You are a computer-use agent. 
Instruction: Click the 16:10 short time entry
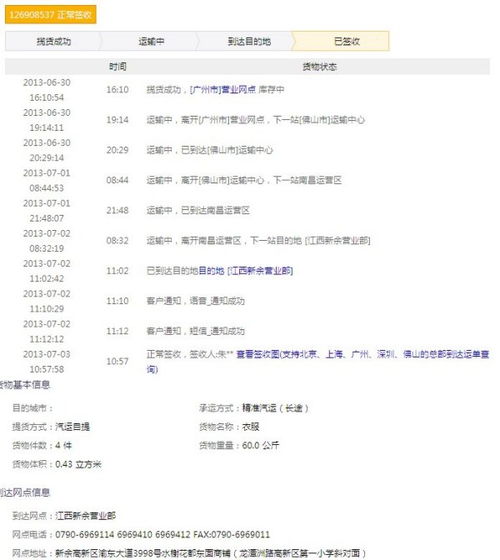coord(118,90)
